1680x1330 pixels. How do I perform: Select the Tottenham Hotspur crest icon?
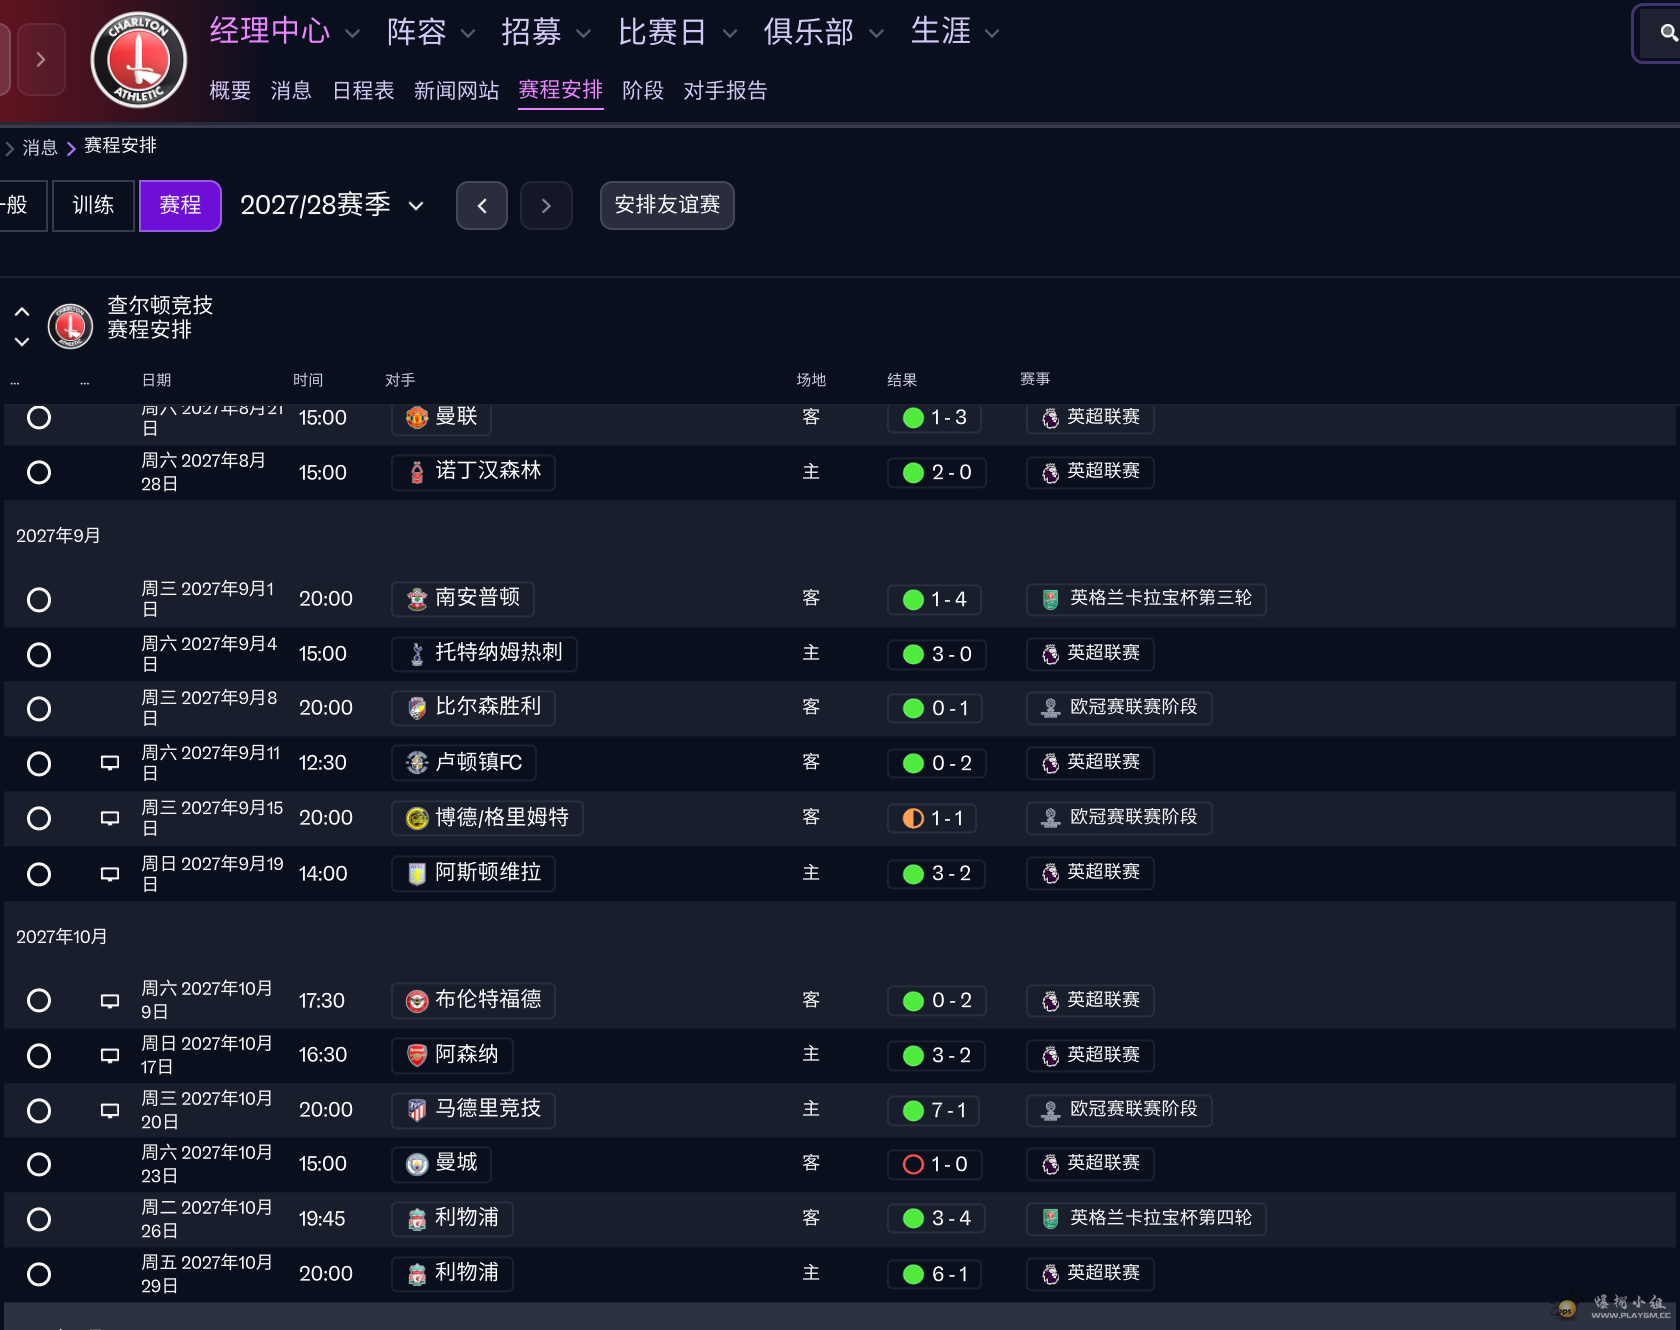click(x=417, y=654)
